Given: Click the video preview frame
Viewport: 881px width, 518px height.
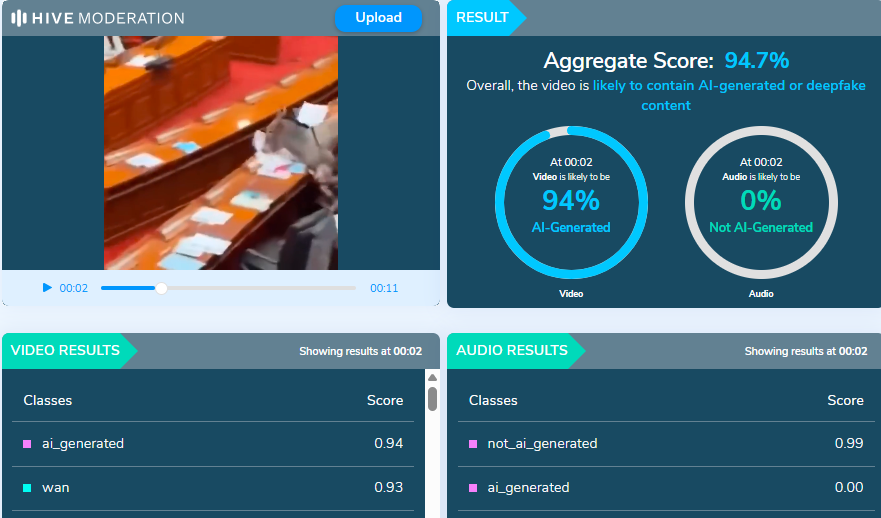Looking at the screenshot, I should pos(220,153).
